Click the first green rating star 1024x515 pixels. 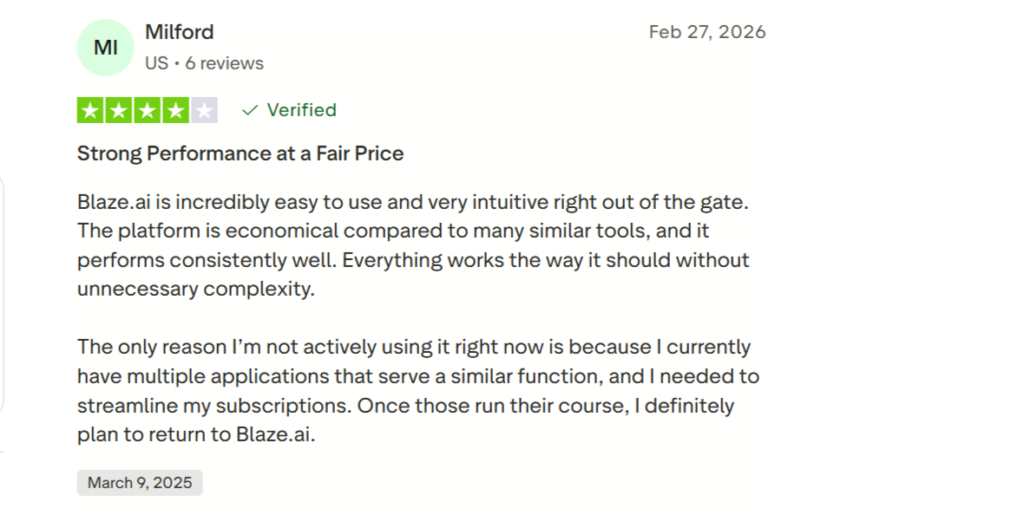[91, 110]
